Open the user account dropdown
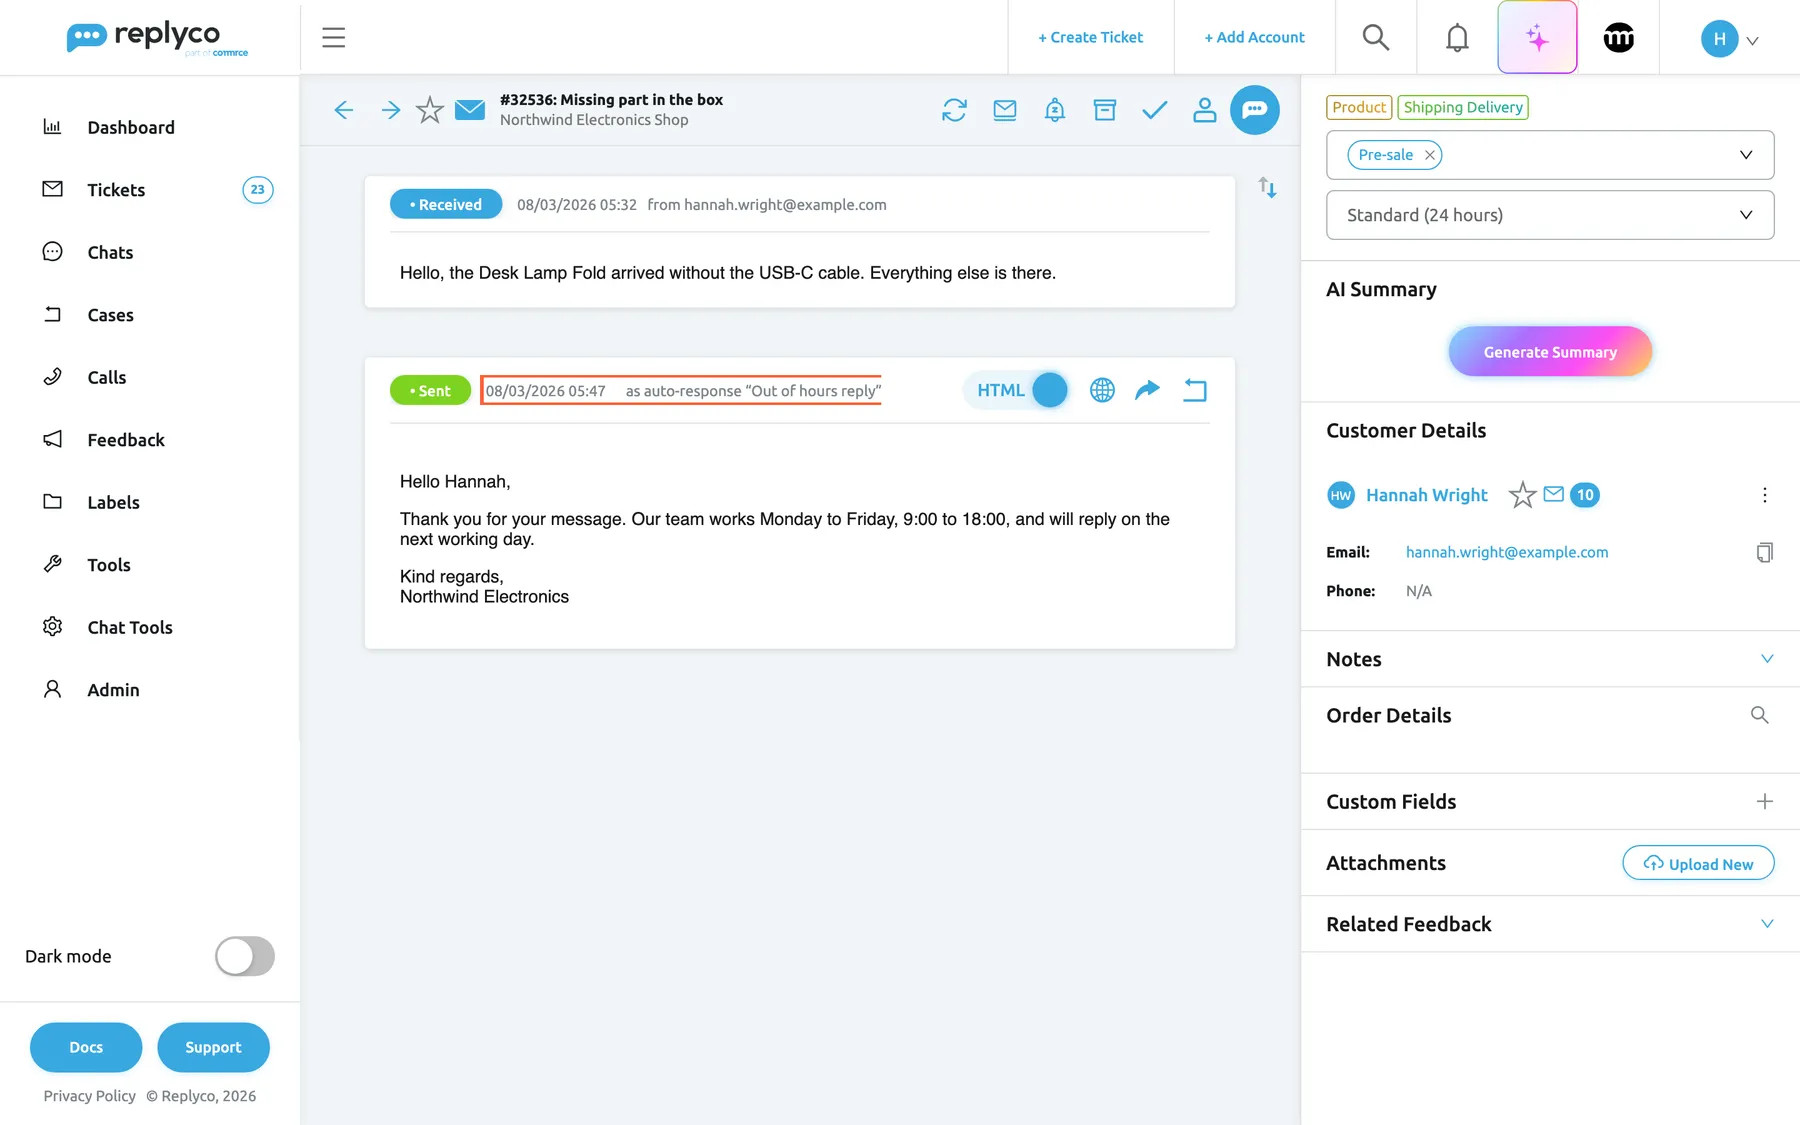Image resolution: width=1800 pixels, height=1125 pixels. click(x=1731, y=39)
